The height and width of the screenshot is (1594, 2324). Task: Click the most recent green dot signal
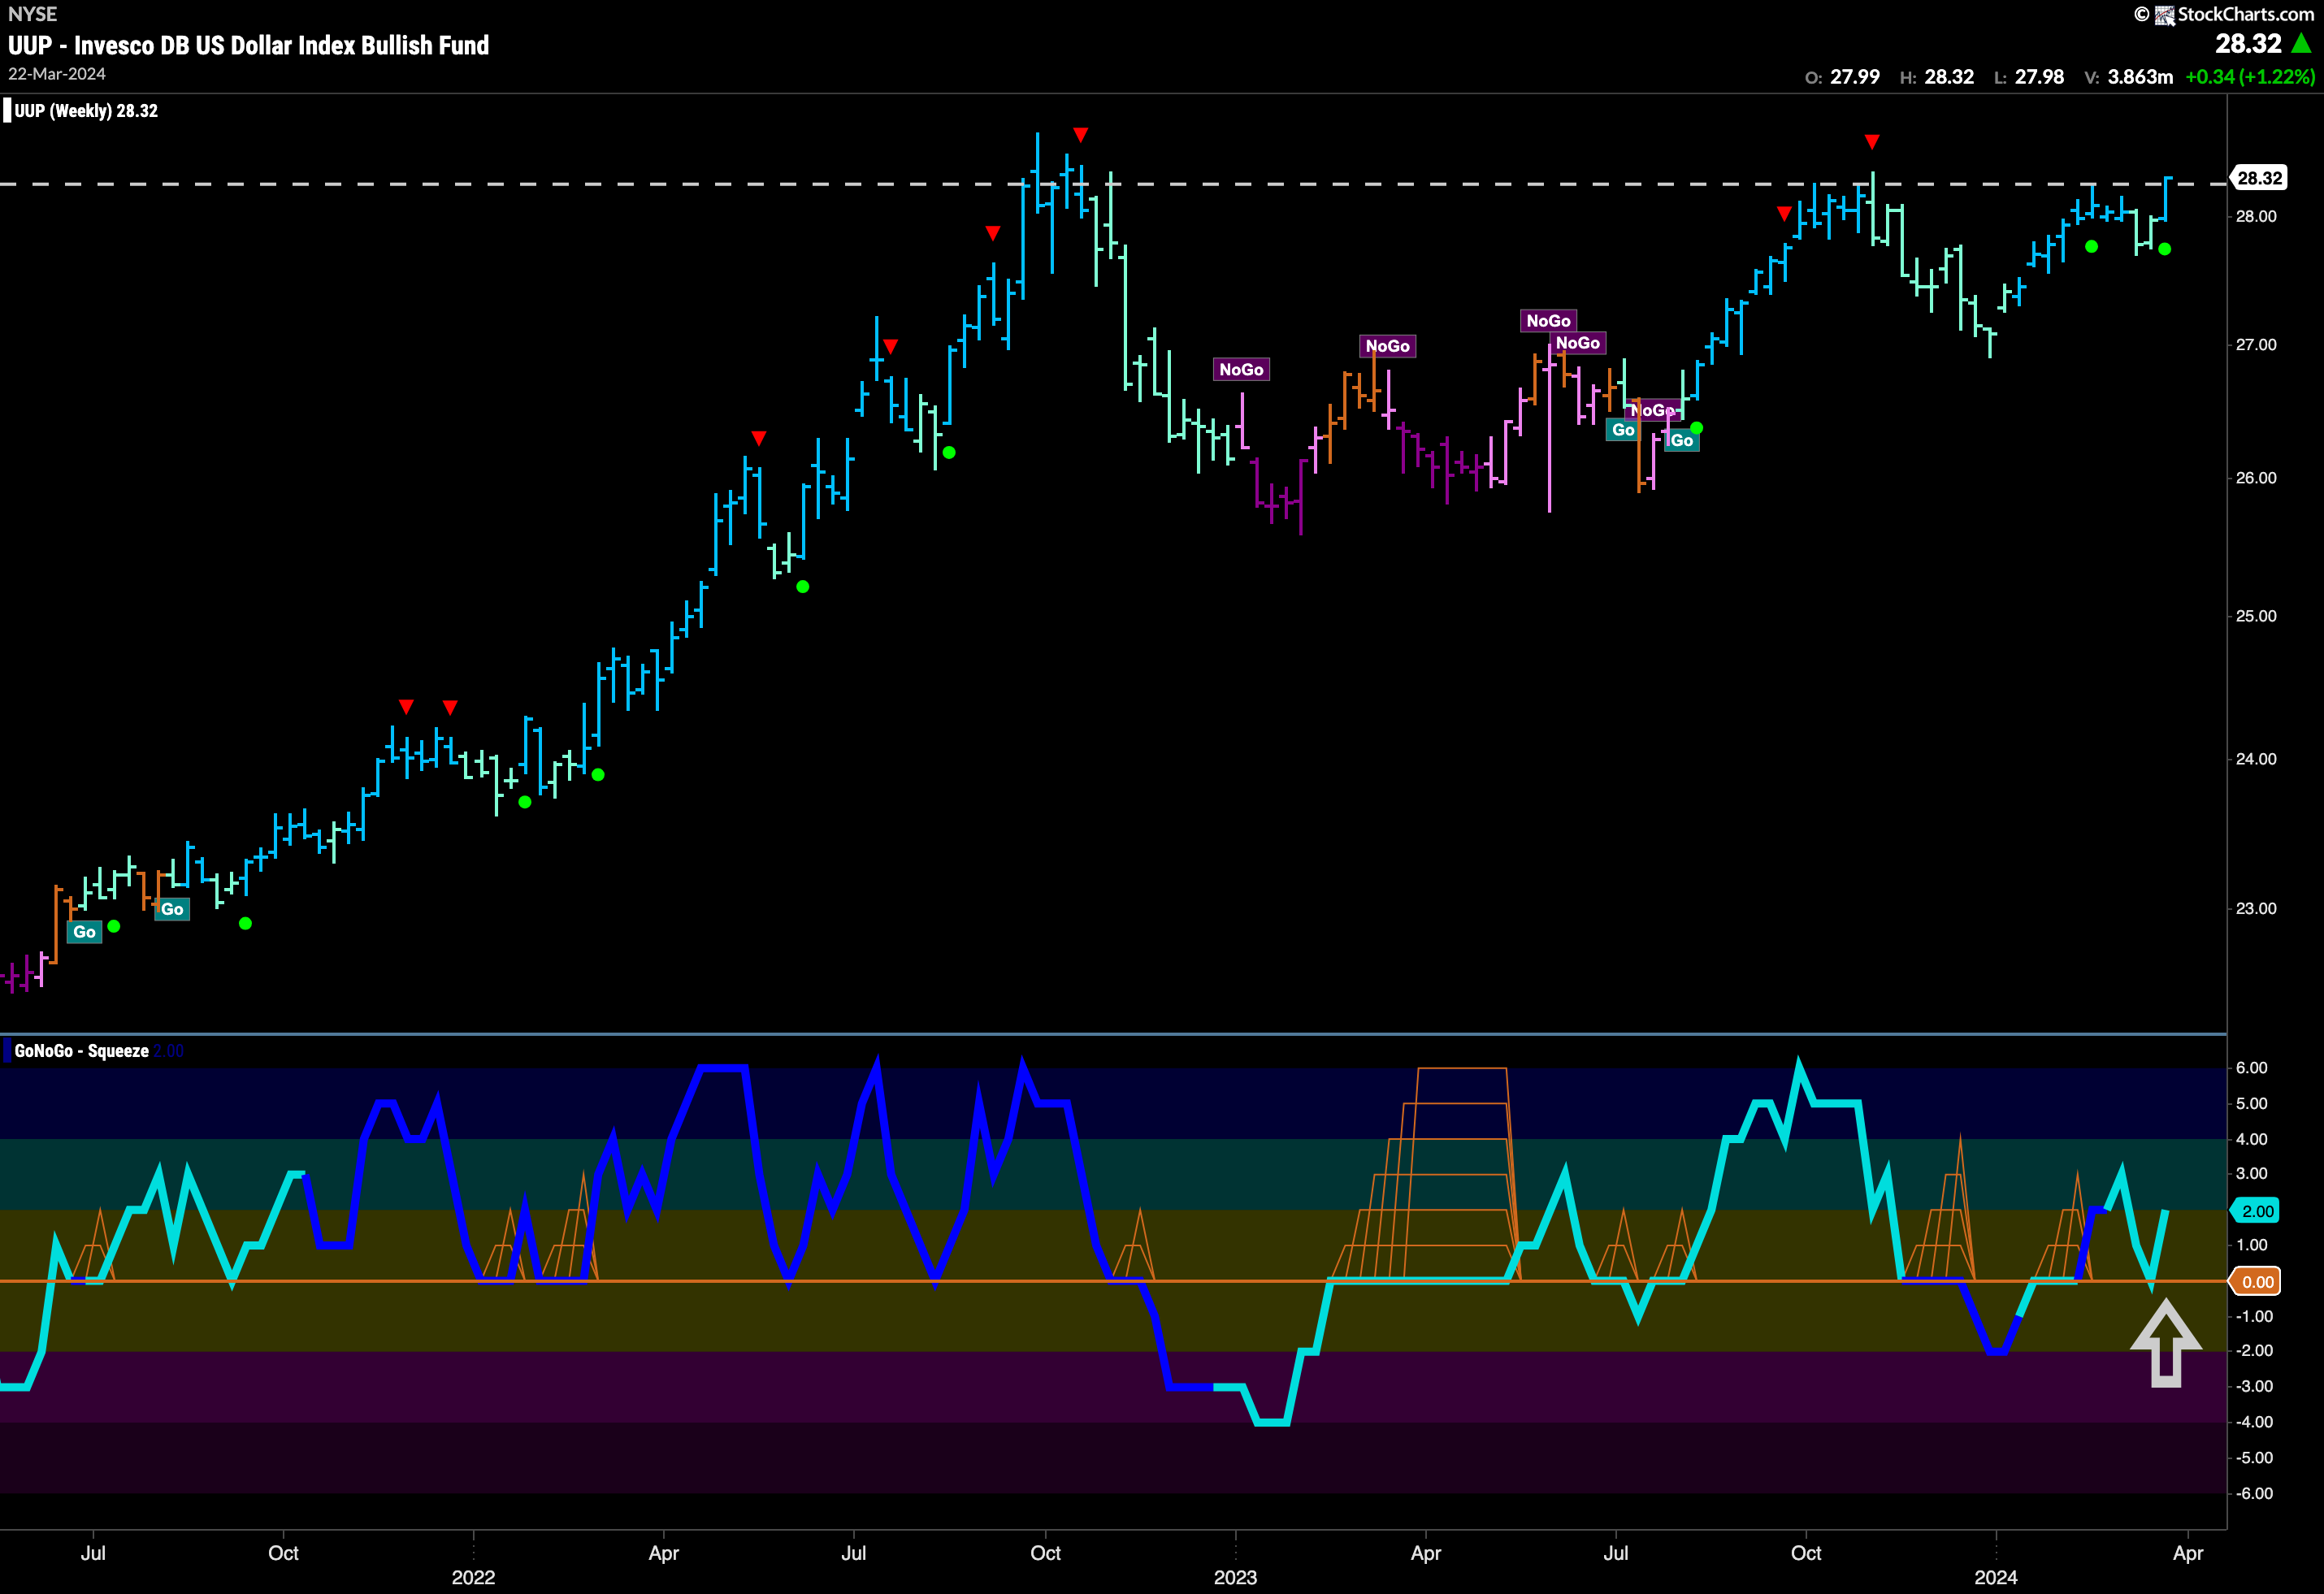tap(2164, 249)
